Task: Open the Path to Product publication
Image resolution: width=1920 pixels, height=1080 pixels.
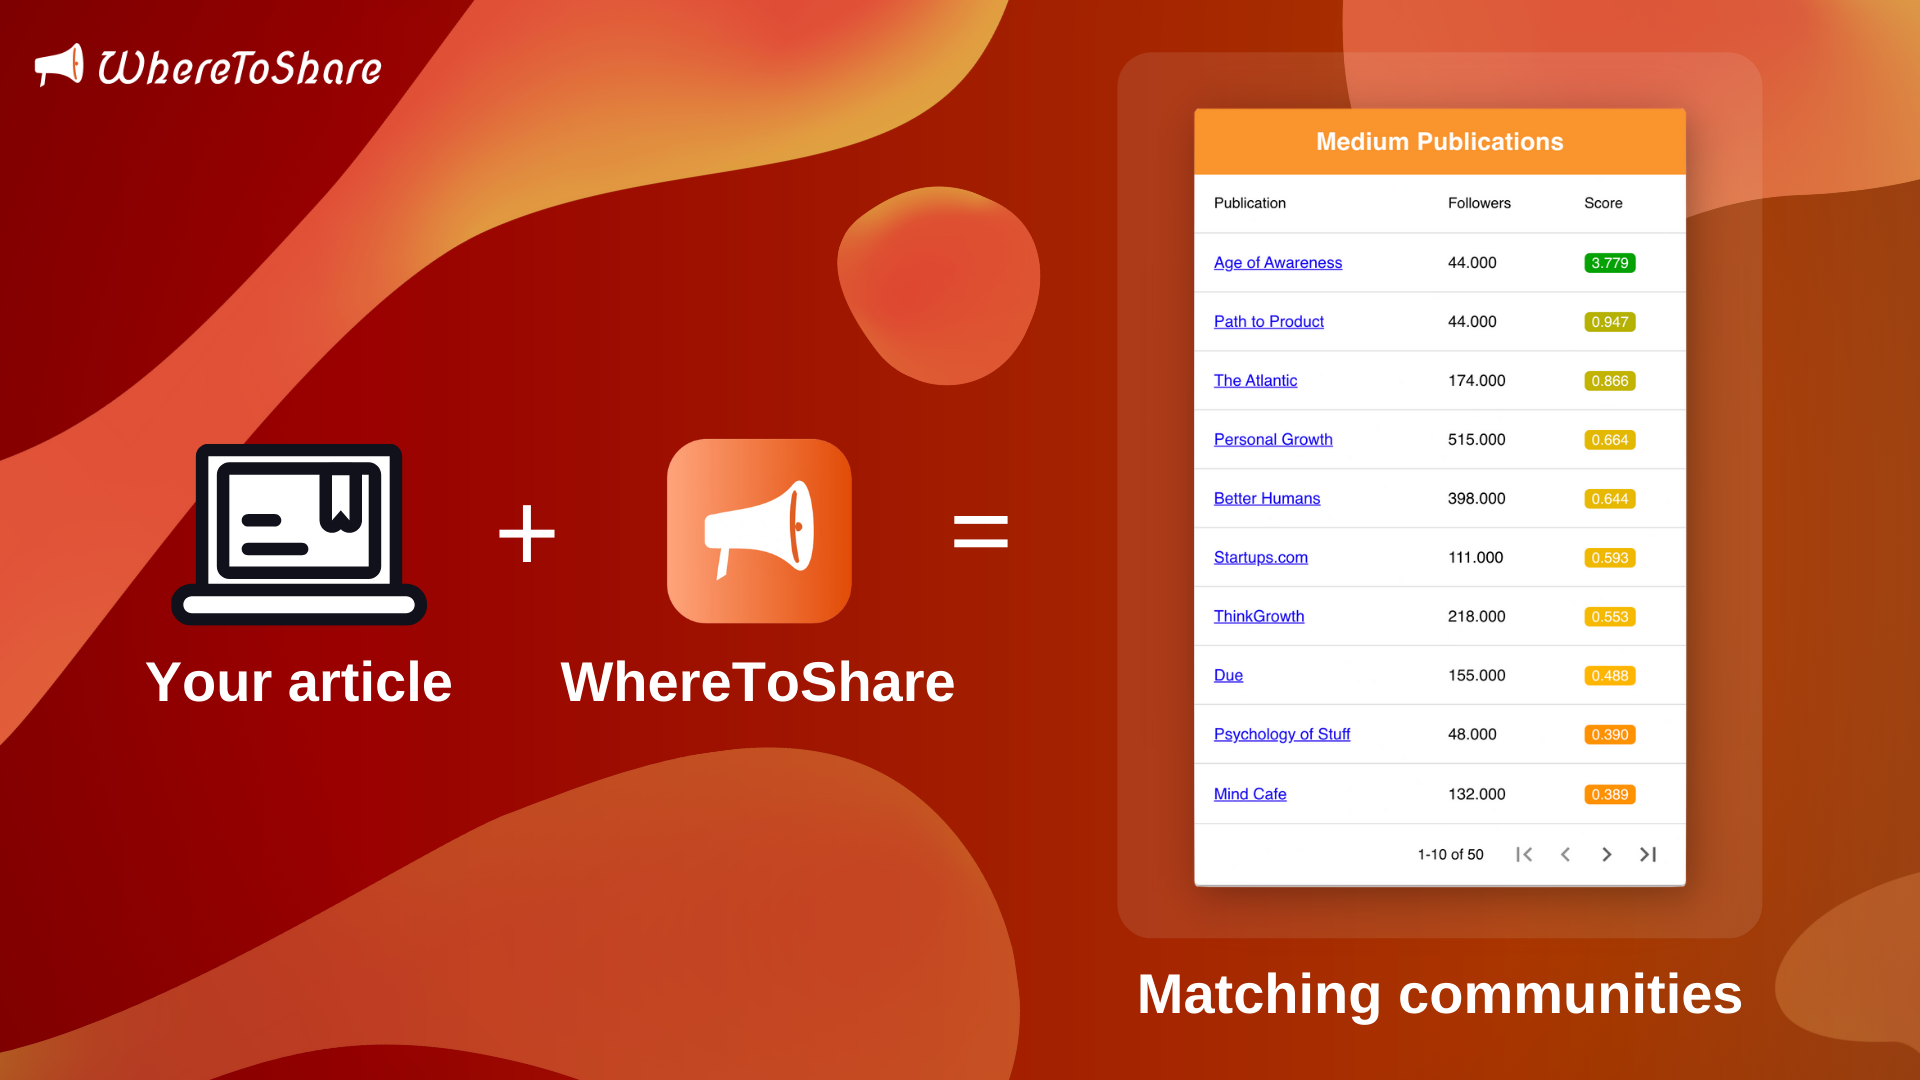Action: click(1268, 321)
